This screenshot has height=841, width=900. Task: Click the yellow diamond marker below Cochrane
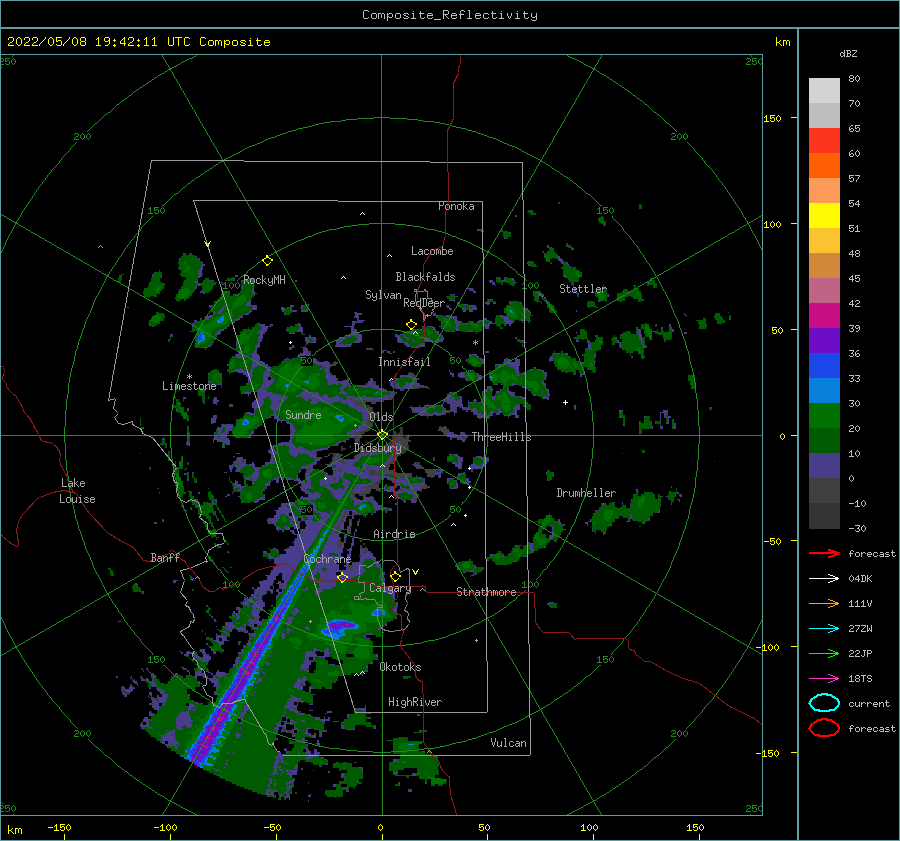pyautogui.click(x=342, y=577)
